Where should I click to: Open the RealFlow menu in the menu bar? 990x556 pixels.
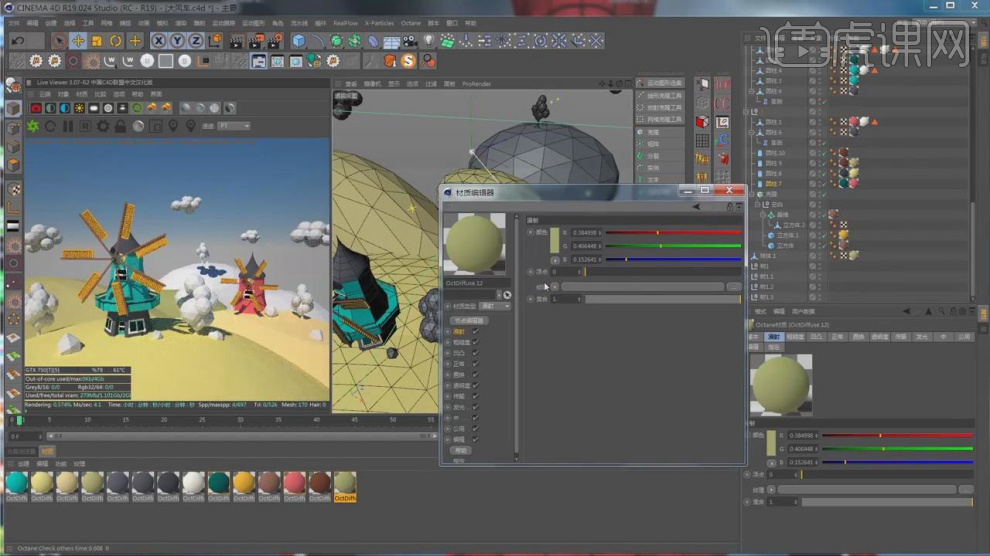[345, 22]
